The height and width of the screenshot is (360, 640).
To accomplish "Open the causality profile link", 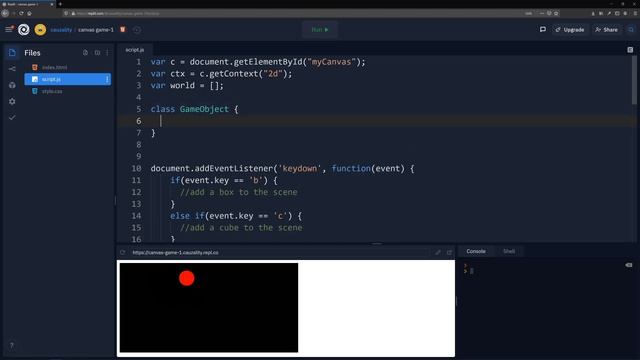I will (61, 30).
